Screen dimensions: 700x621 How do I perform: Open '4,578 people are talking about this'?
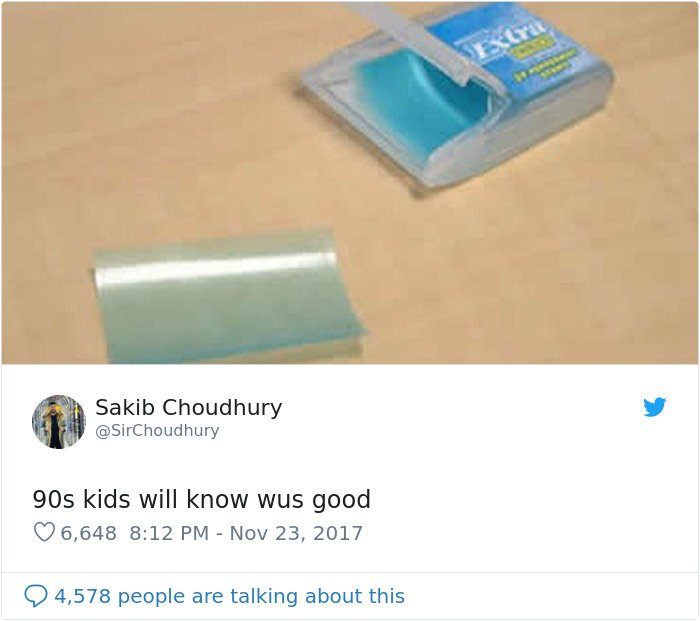[229, 596]
